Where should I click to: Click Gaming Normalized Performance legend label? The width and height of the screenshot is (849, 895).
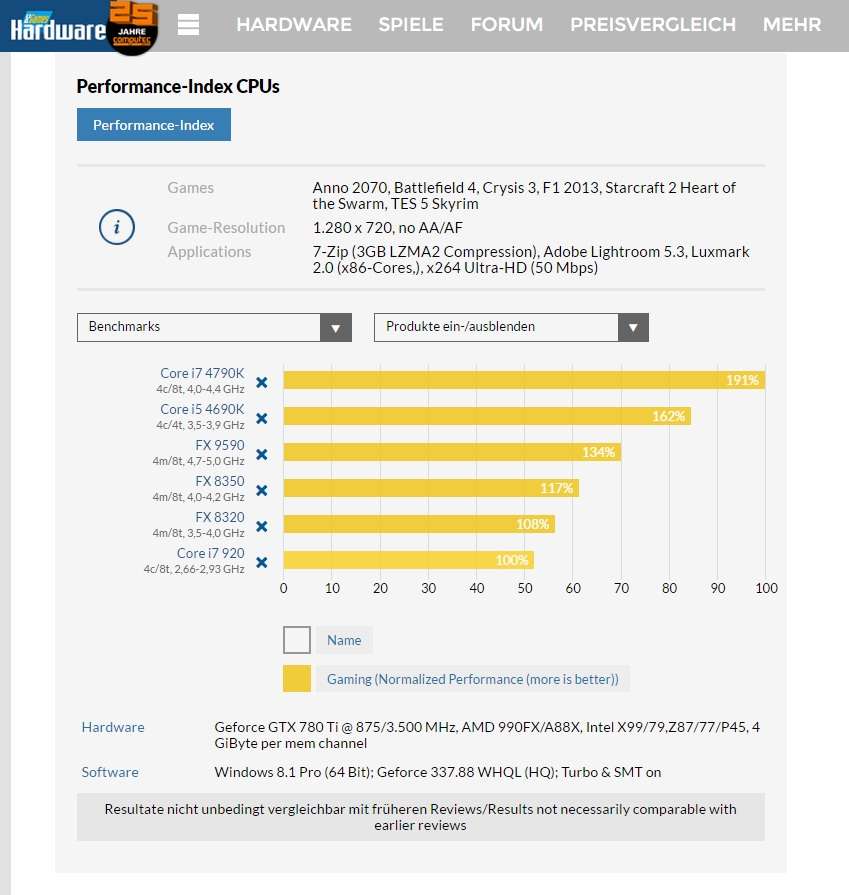[473, 679]
